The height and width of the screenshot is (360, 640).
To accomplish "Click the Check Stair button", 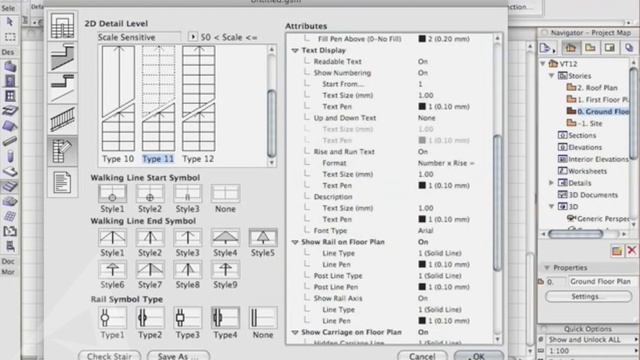I will pos(109,356).
